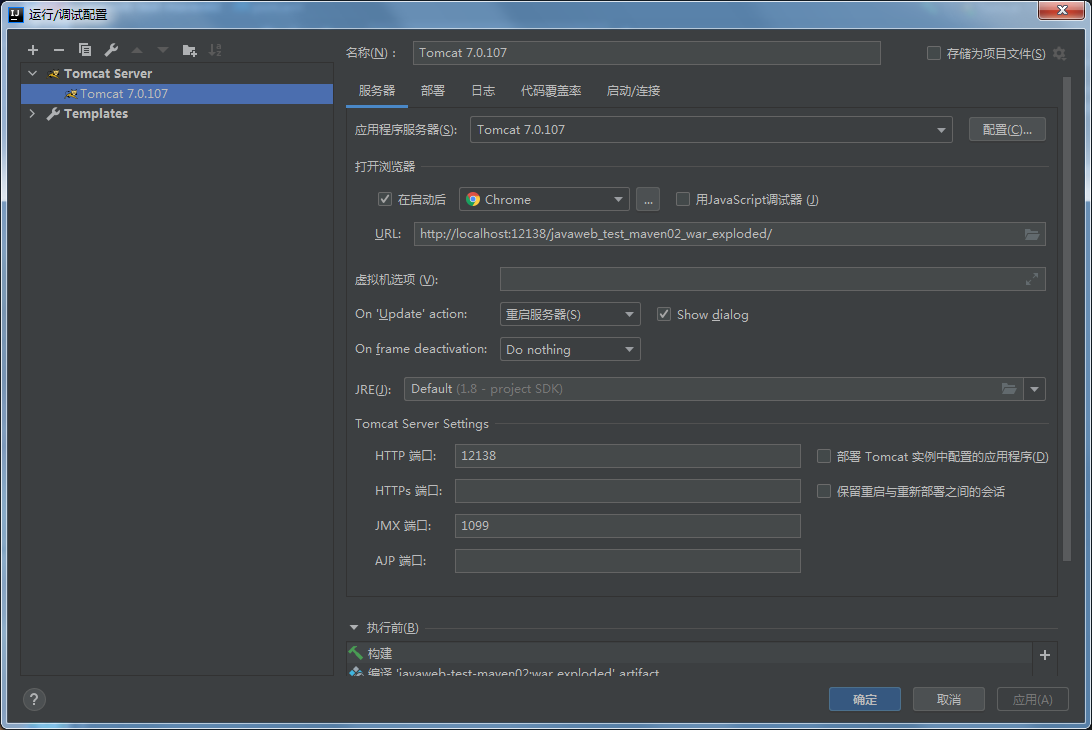Enable 保留重启与重新部署之间的会话 checkbox

824,491
